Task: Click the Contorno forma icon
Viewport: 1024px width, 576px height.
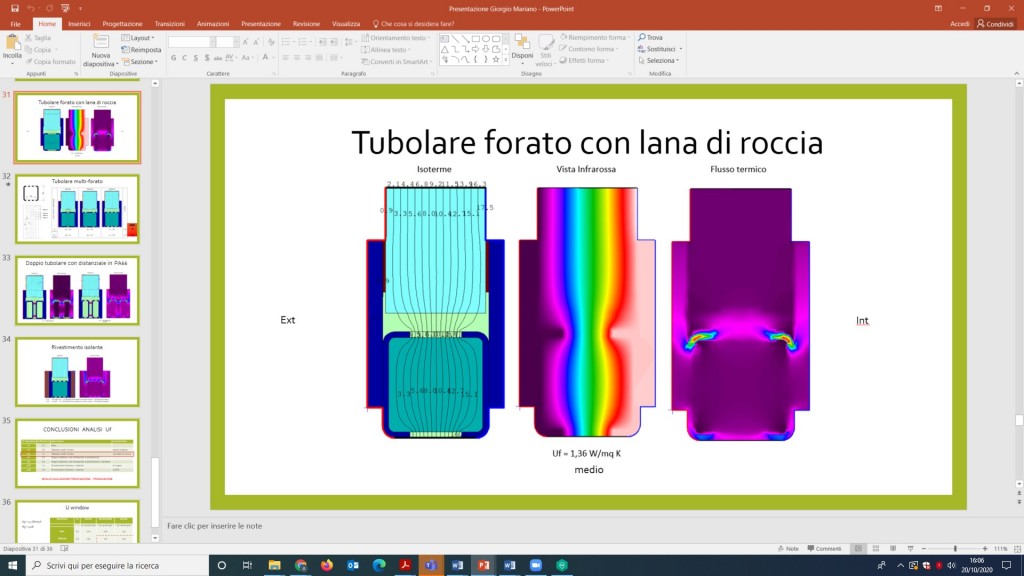Action: click(x=563, y=47)
